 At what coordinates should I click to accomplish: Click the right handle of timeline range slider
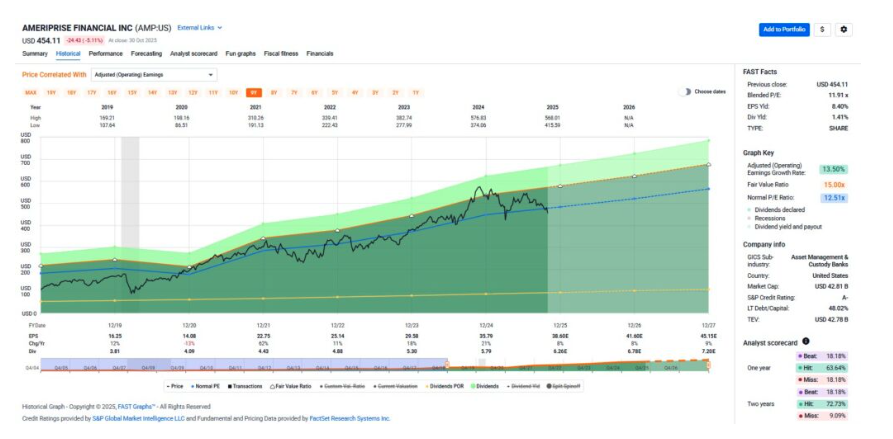coord(708,365)
